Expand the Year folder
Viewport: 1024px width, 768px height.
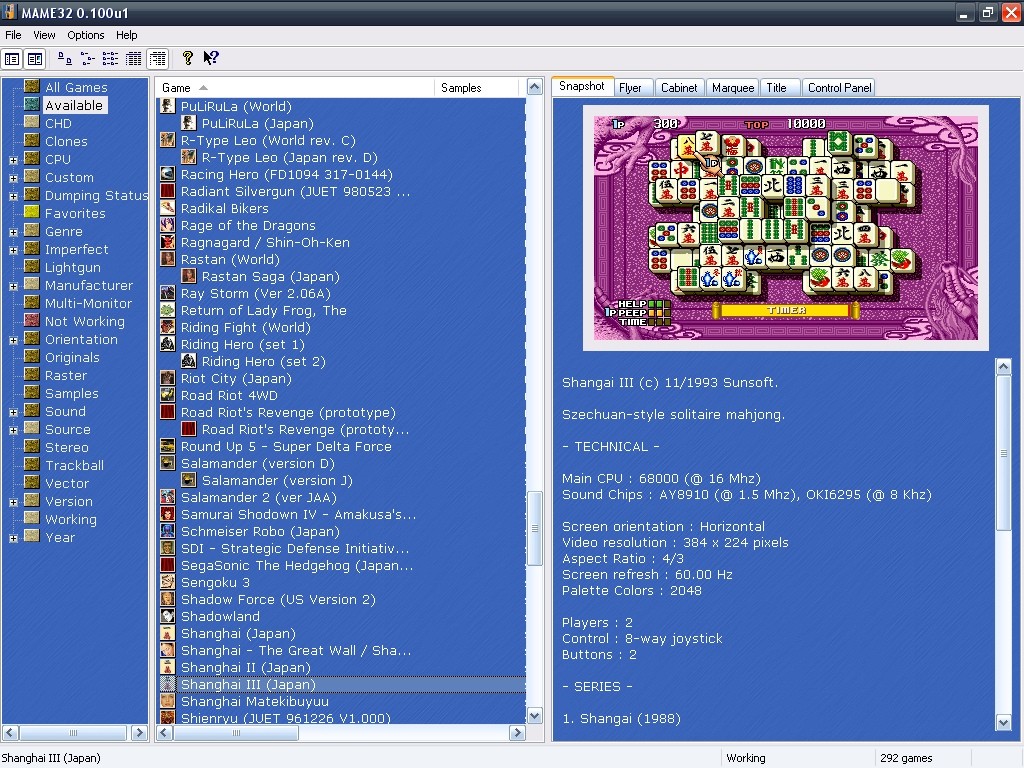13,538
